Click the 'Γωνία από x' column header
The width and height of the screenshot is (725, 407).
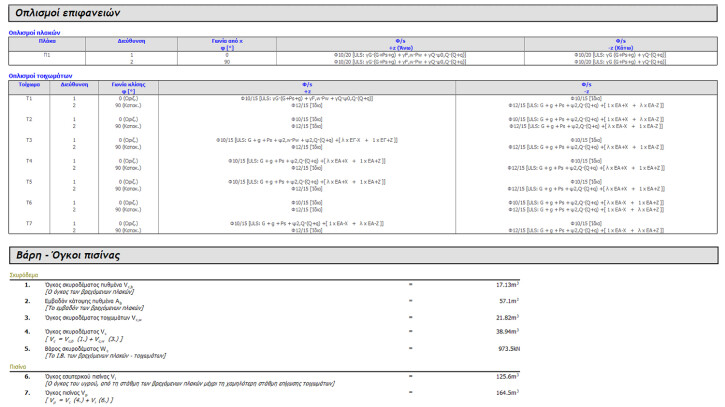(230, 41)
